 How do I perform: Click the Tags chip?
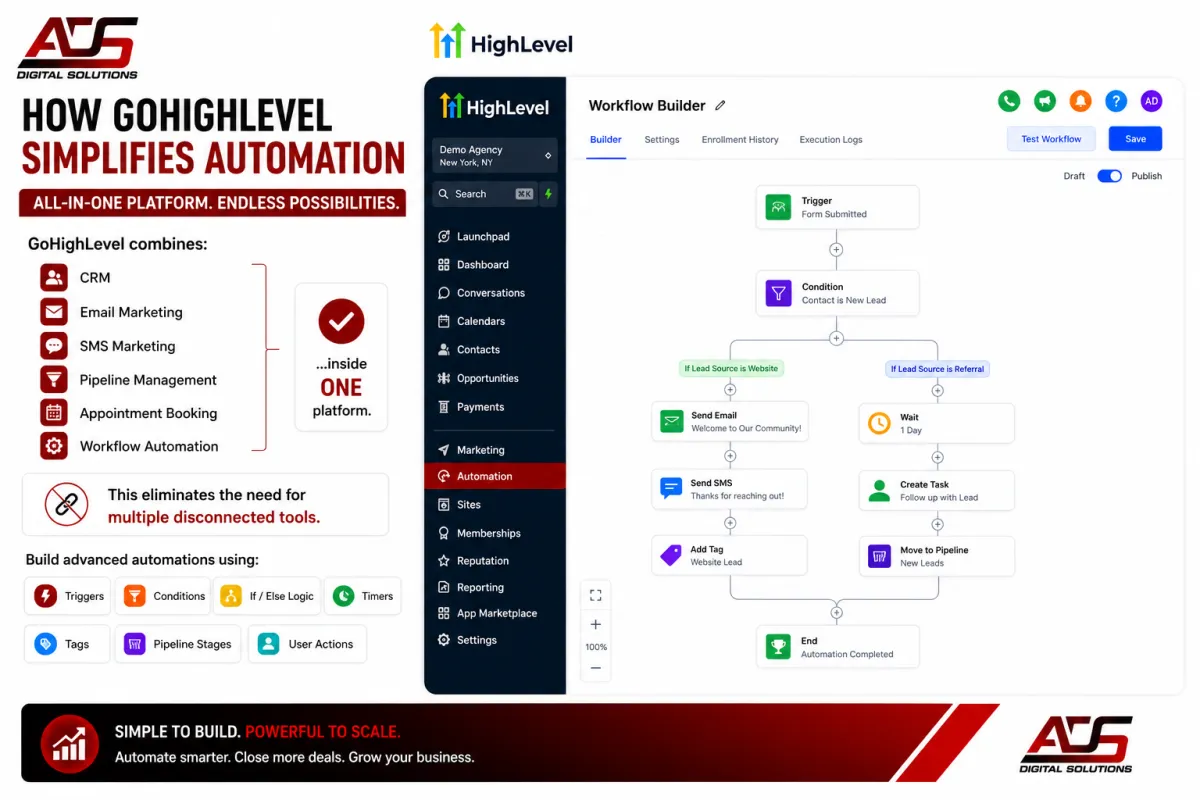click(x=66, y=644)
